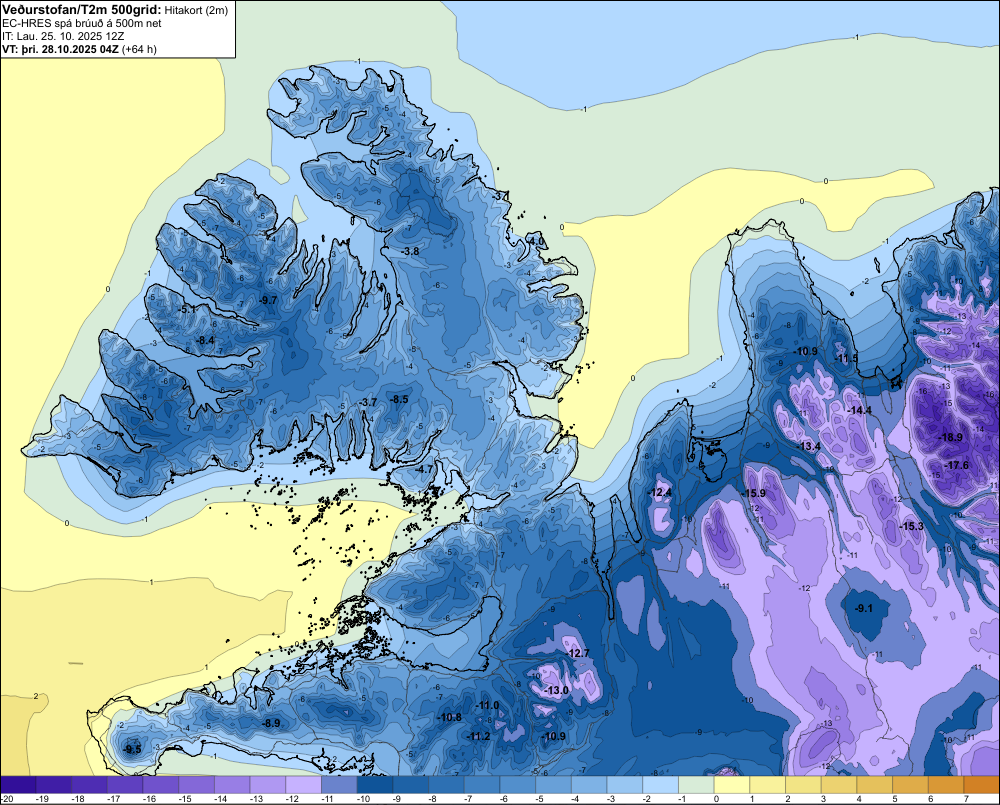Screen dimensions: 1000x805
Task: Click the -5.1 temperature label
Action: click(x=187, y=309)
